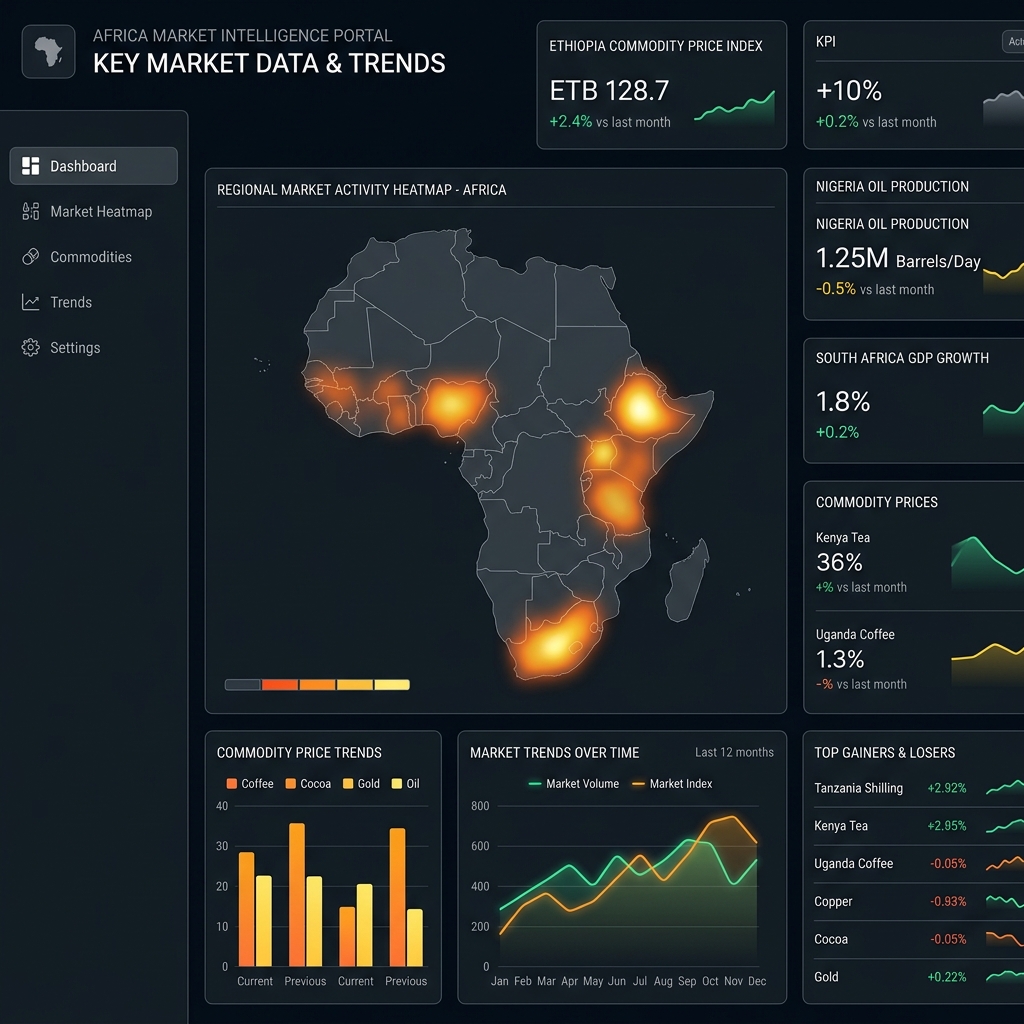The width and height of the screenshot is (1024, 1024).
Task: Toggle the Market Volume legend entry
Action: [x=573, y=784]
